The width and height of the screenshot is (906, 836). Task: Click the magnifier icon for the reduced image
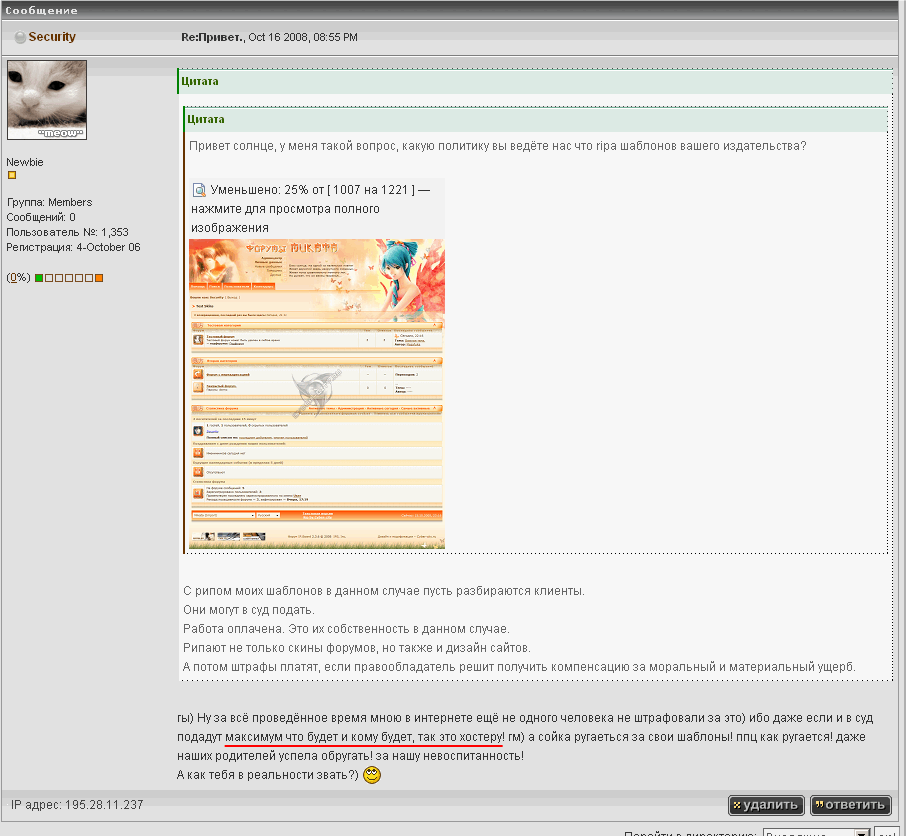[199, 189]
